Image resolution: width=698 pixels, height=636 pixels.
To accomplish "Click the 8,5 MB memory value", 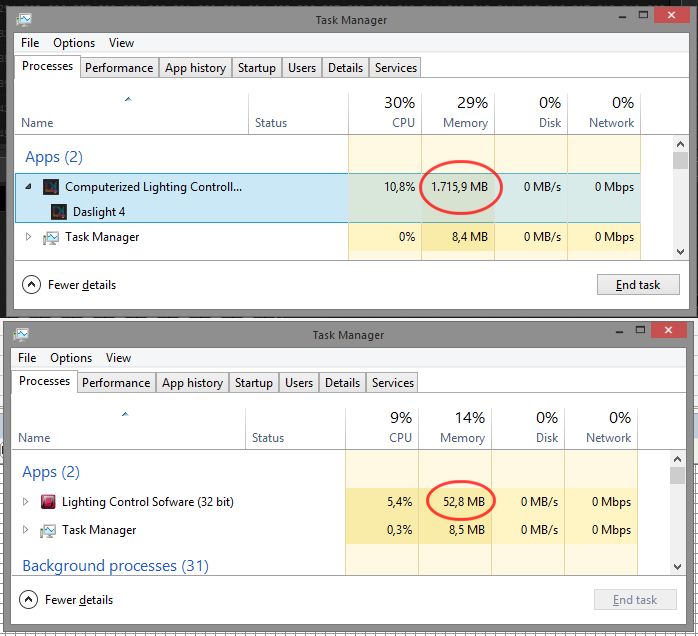I will [467, 530].
